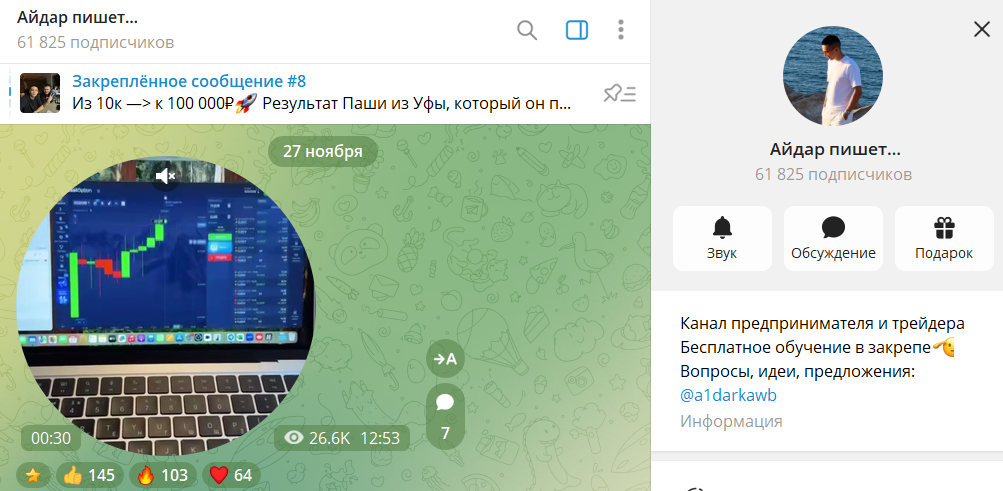Add fire reaction 103

pos(163,475)
